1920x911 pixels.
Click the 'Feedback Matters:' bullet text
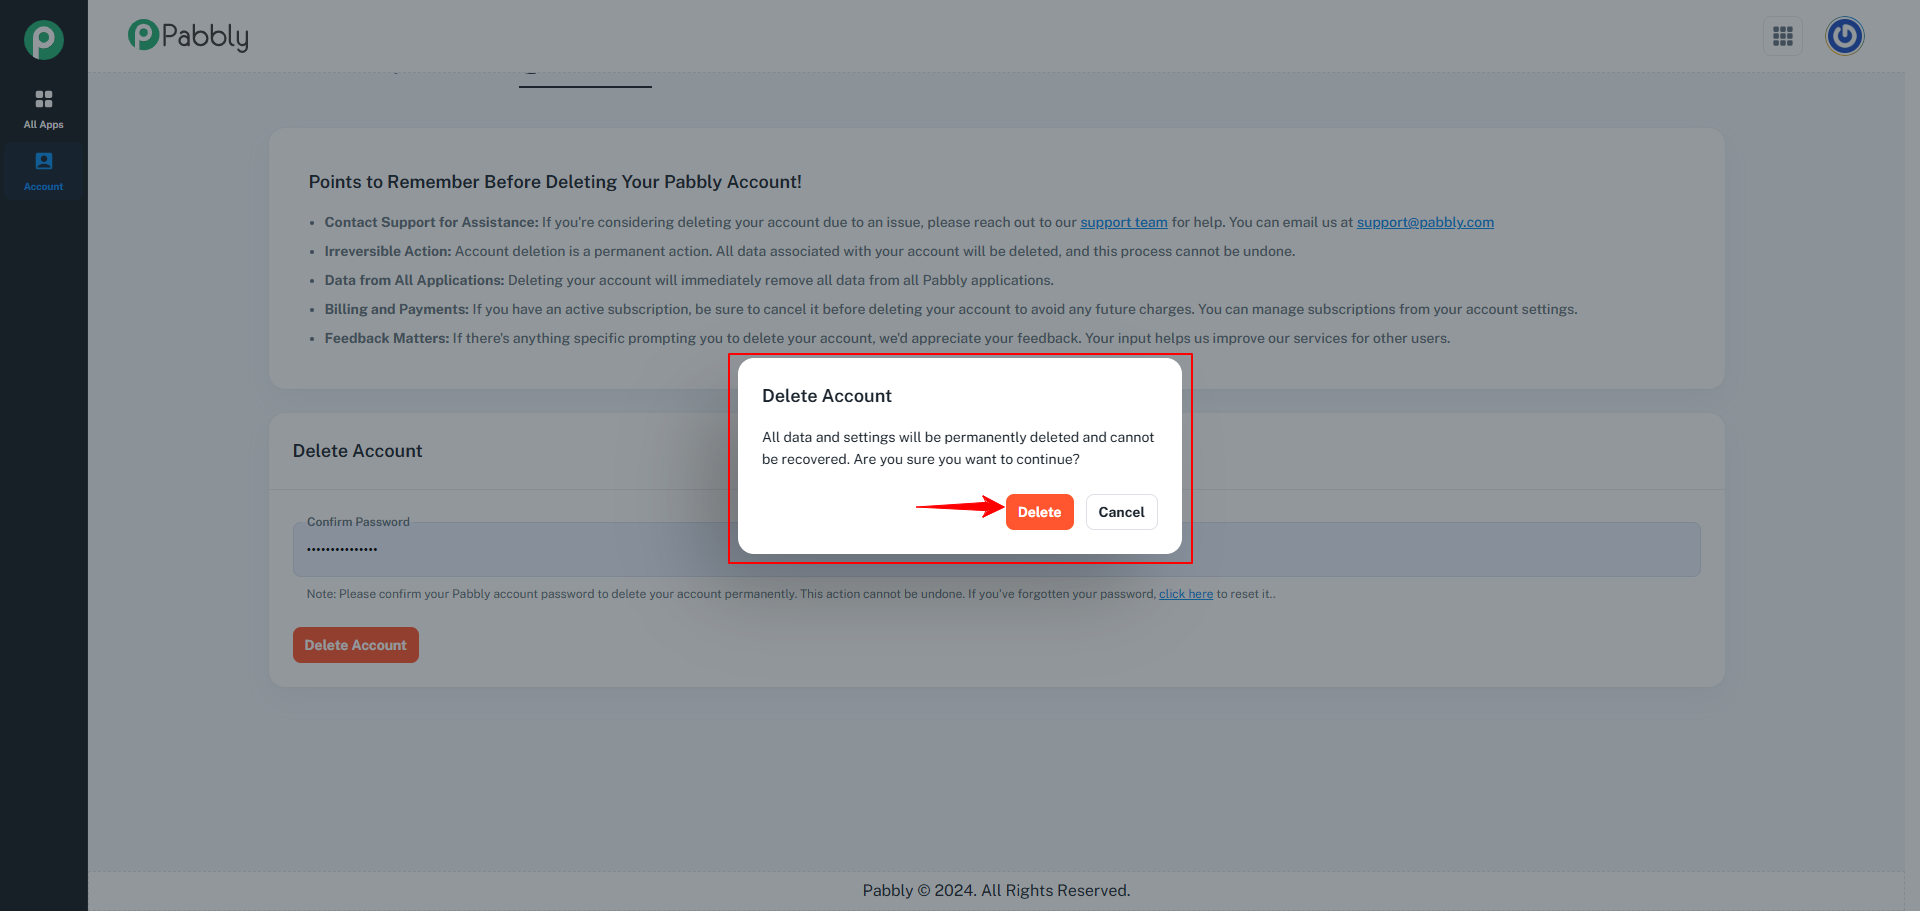tap(387, 338)
